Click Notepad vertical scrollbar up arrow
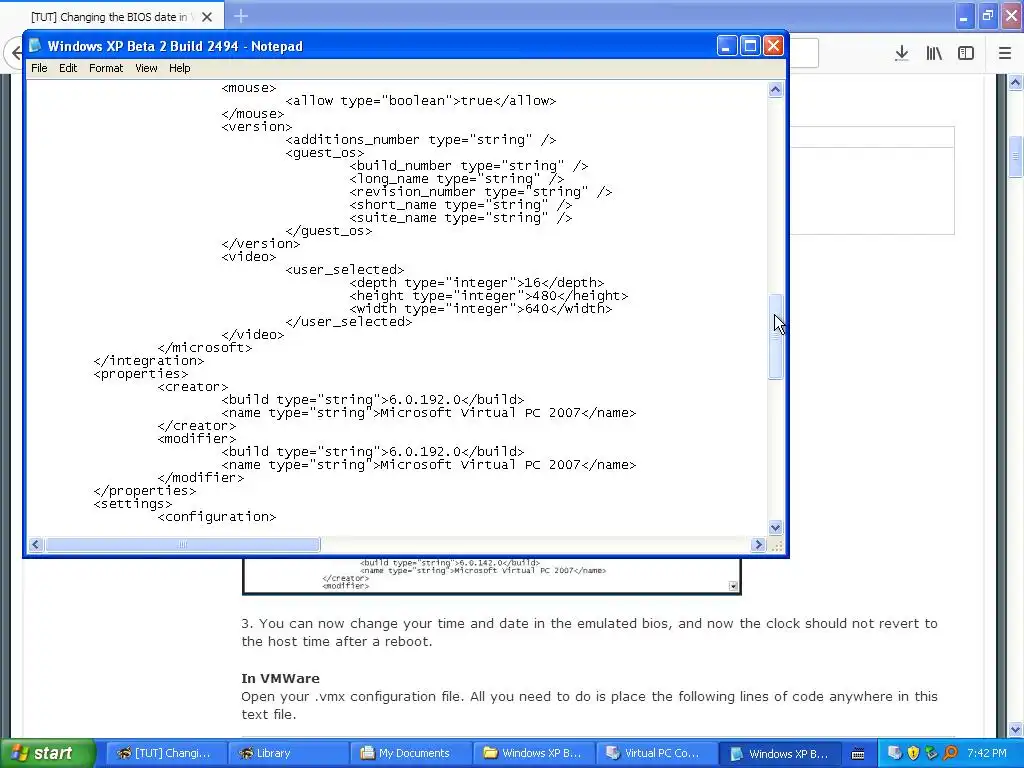This screenshot has height=768, width=1024. click(x=775, y=89)
